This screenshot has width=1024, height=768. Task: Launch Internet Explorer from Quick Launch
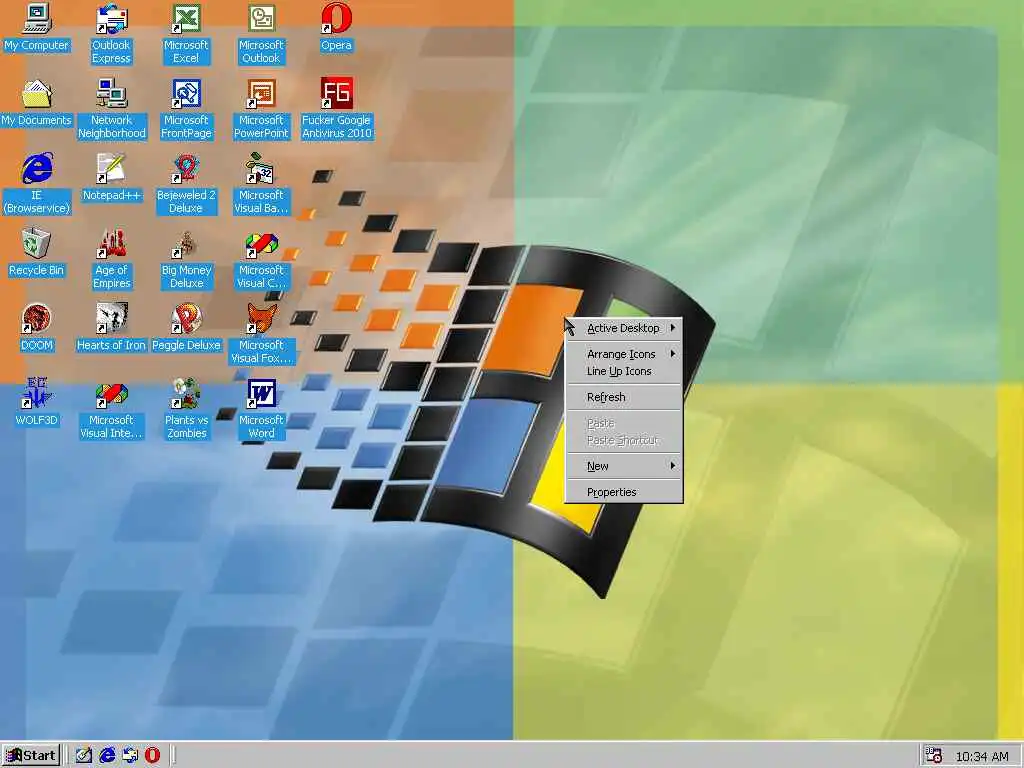pyautogui.click(x=107, y=756)
